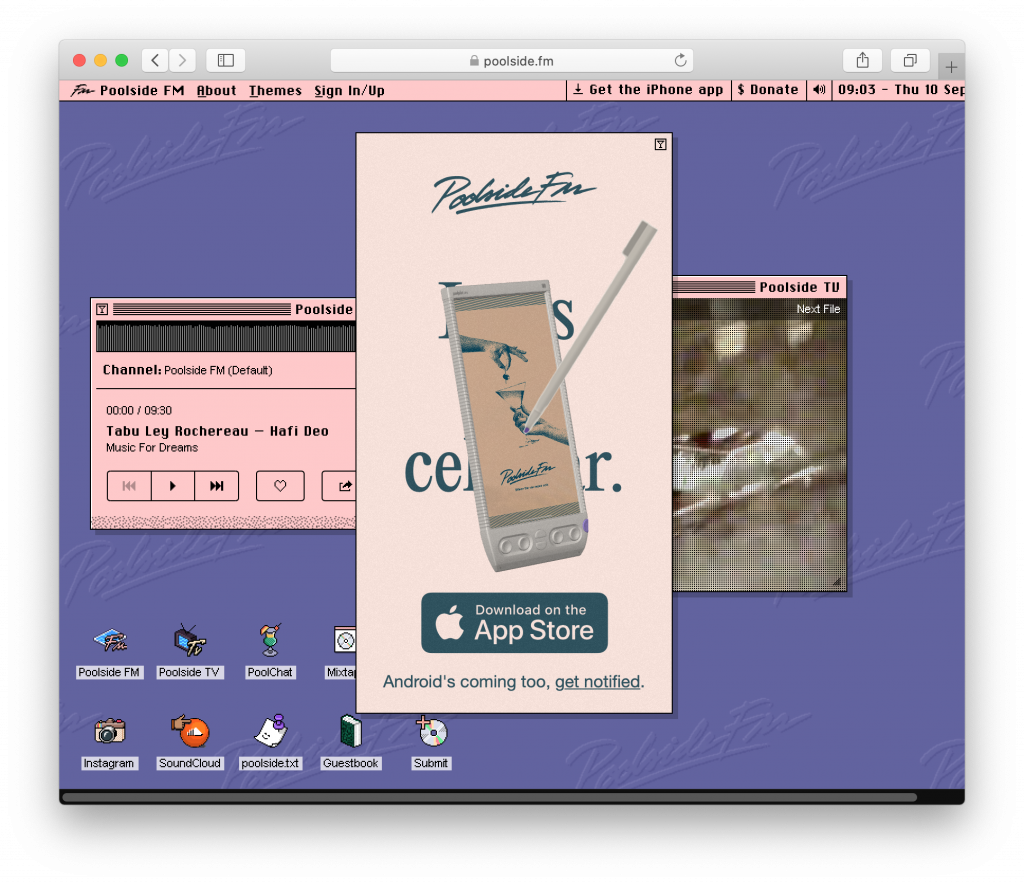Click the Donate menu item
Screen dimensions: 1024x883
tap(768, 90)
